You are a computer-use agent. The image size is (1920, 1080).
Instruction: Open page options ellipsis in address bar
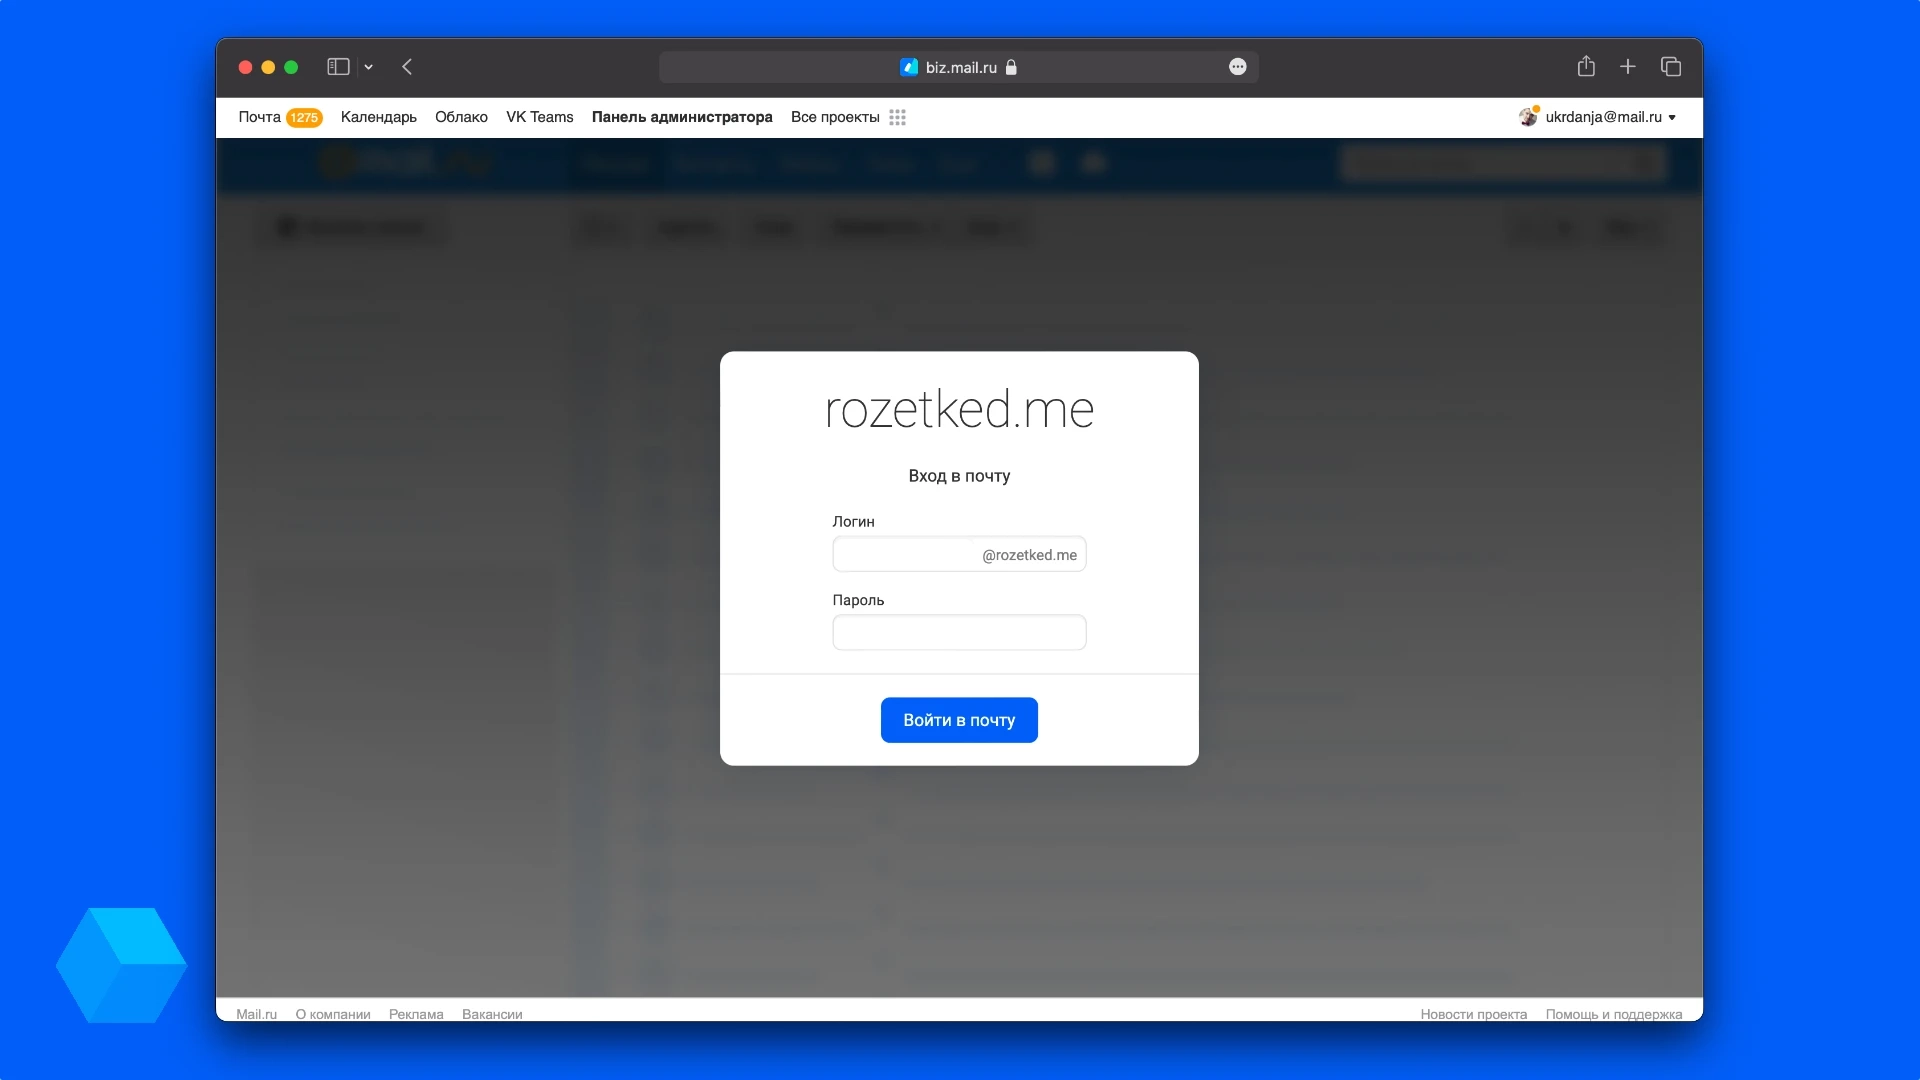coord(1237,67)
